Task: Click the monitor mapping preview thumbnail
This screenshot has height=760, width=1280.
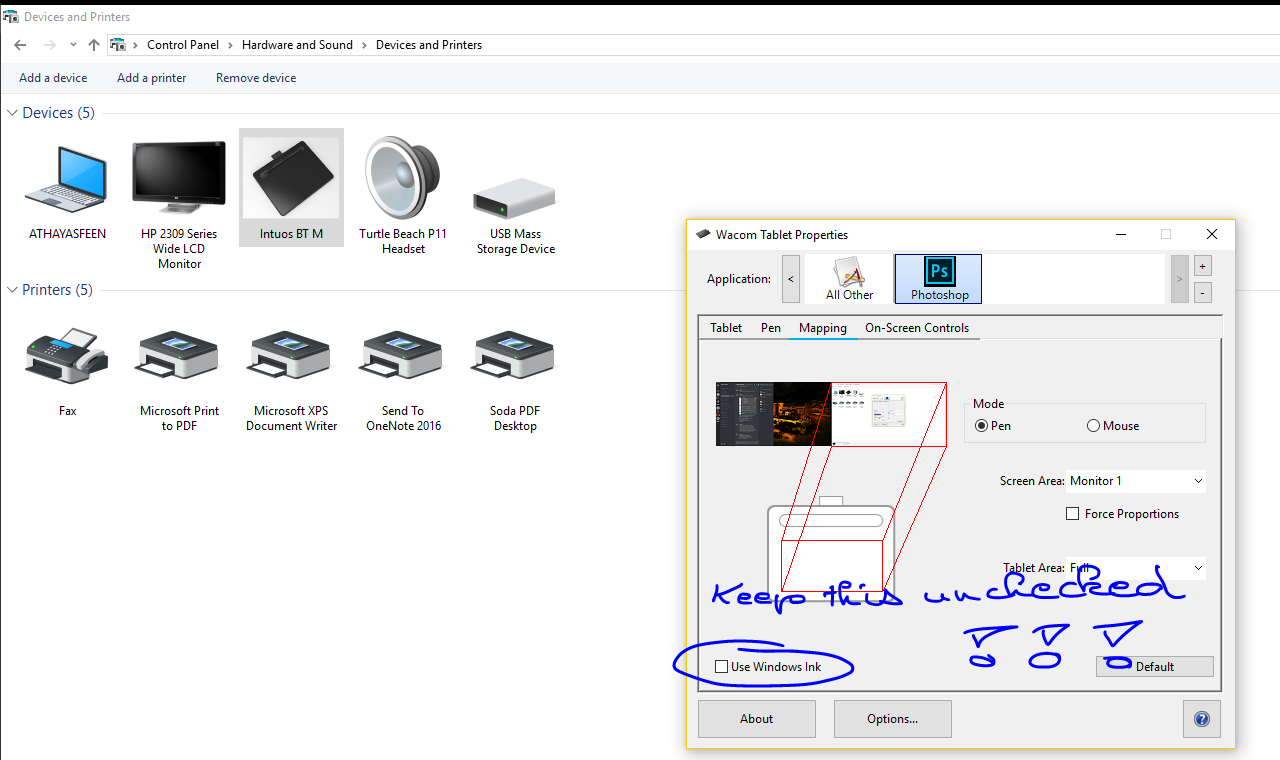Action: click(831, 414)
